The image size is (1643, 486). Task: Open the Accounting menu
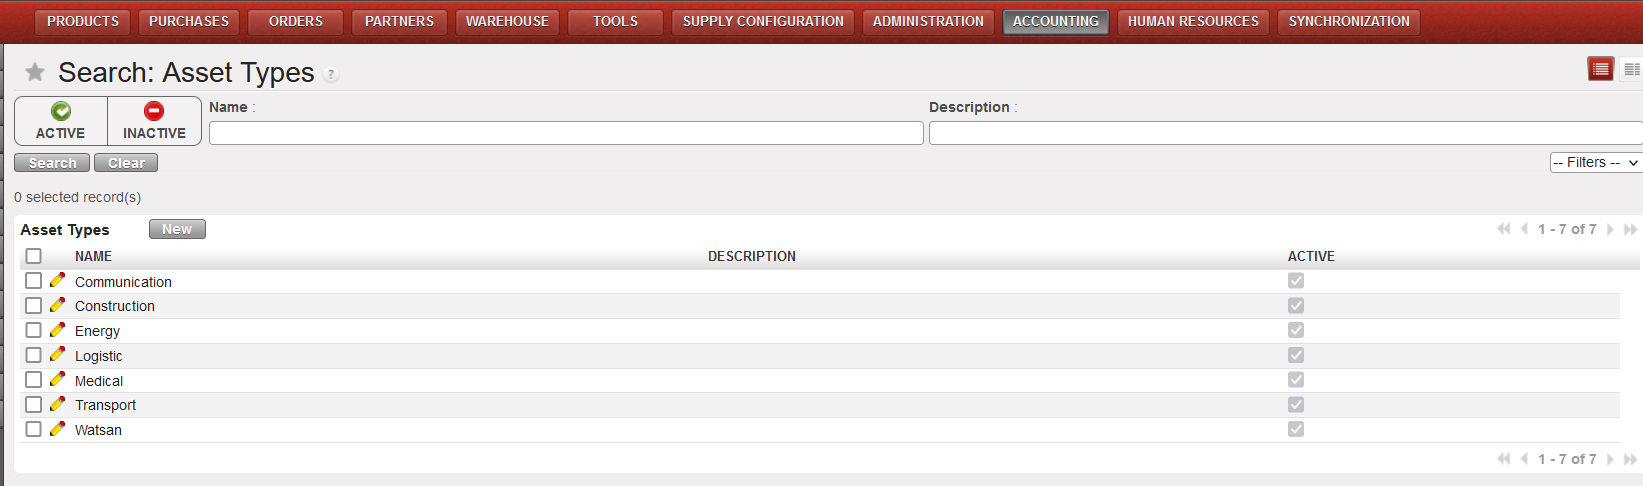(x=1055, y=21)
